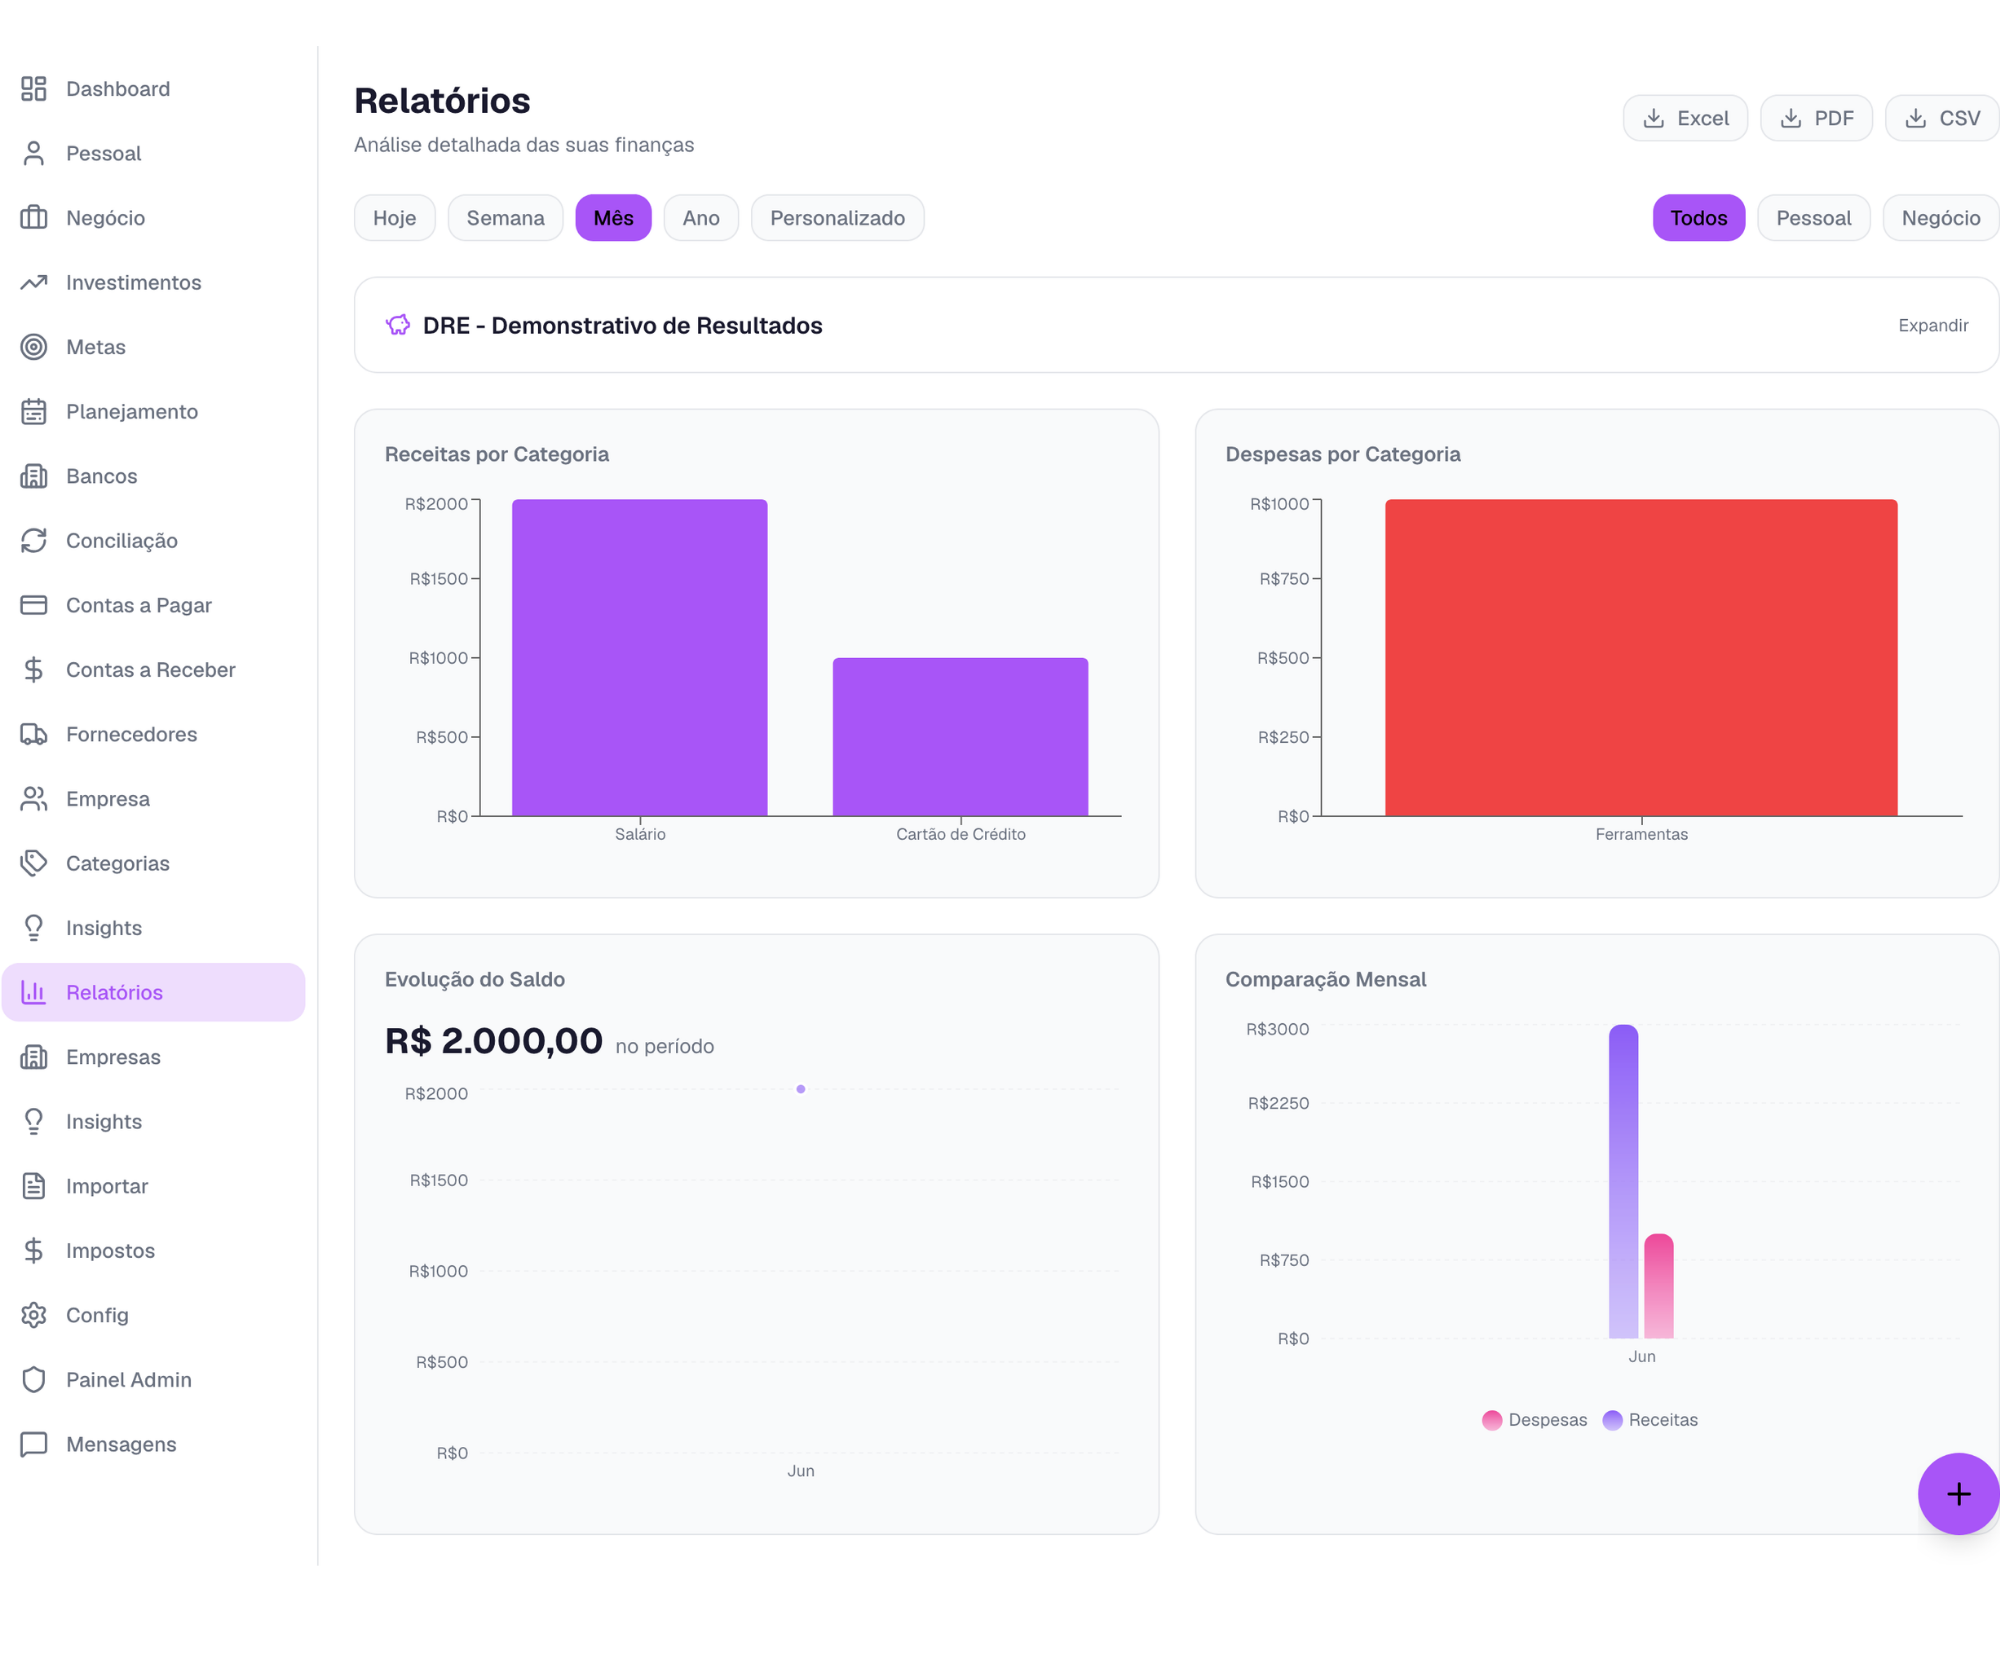Select the Negócio briefcase icon
The image size is (2000, 1680).
coord(34,218)
